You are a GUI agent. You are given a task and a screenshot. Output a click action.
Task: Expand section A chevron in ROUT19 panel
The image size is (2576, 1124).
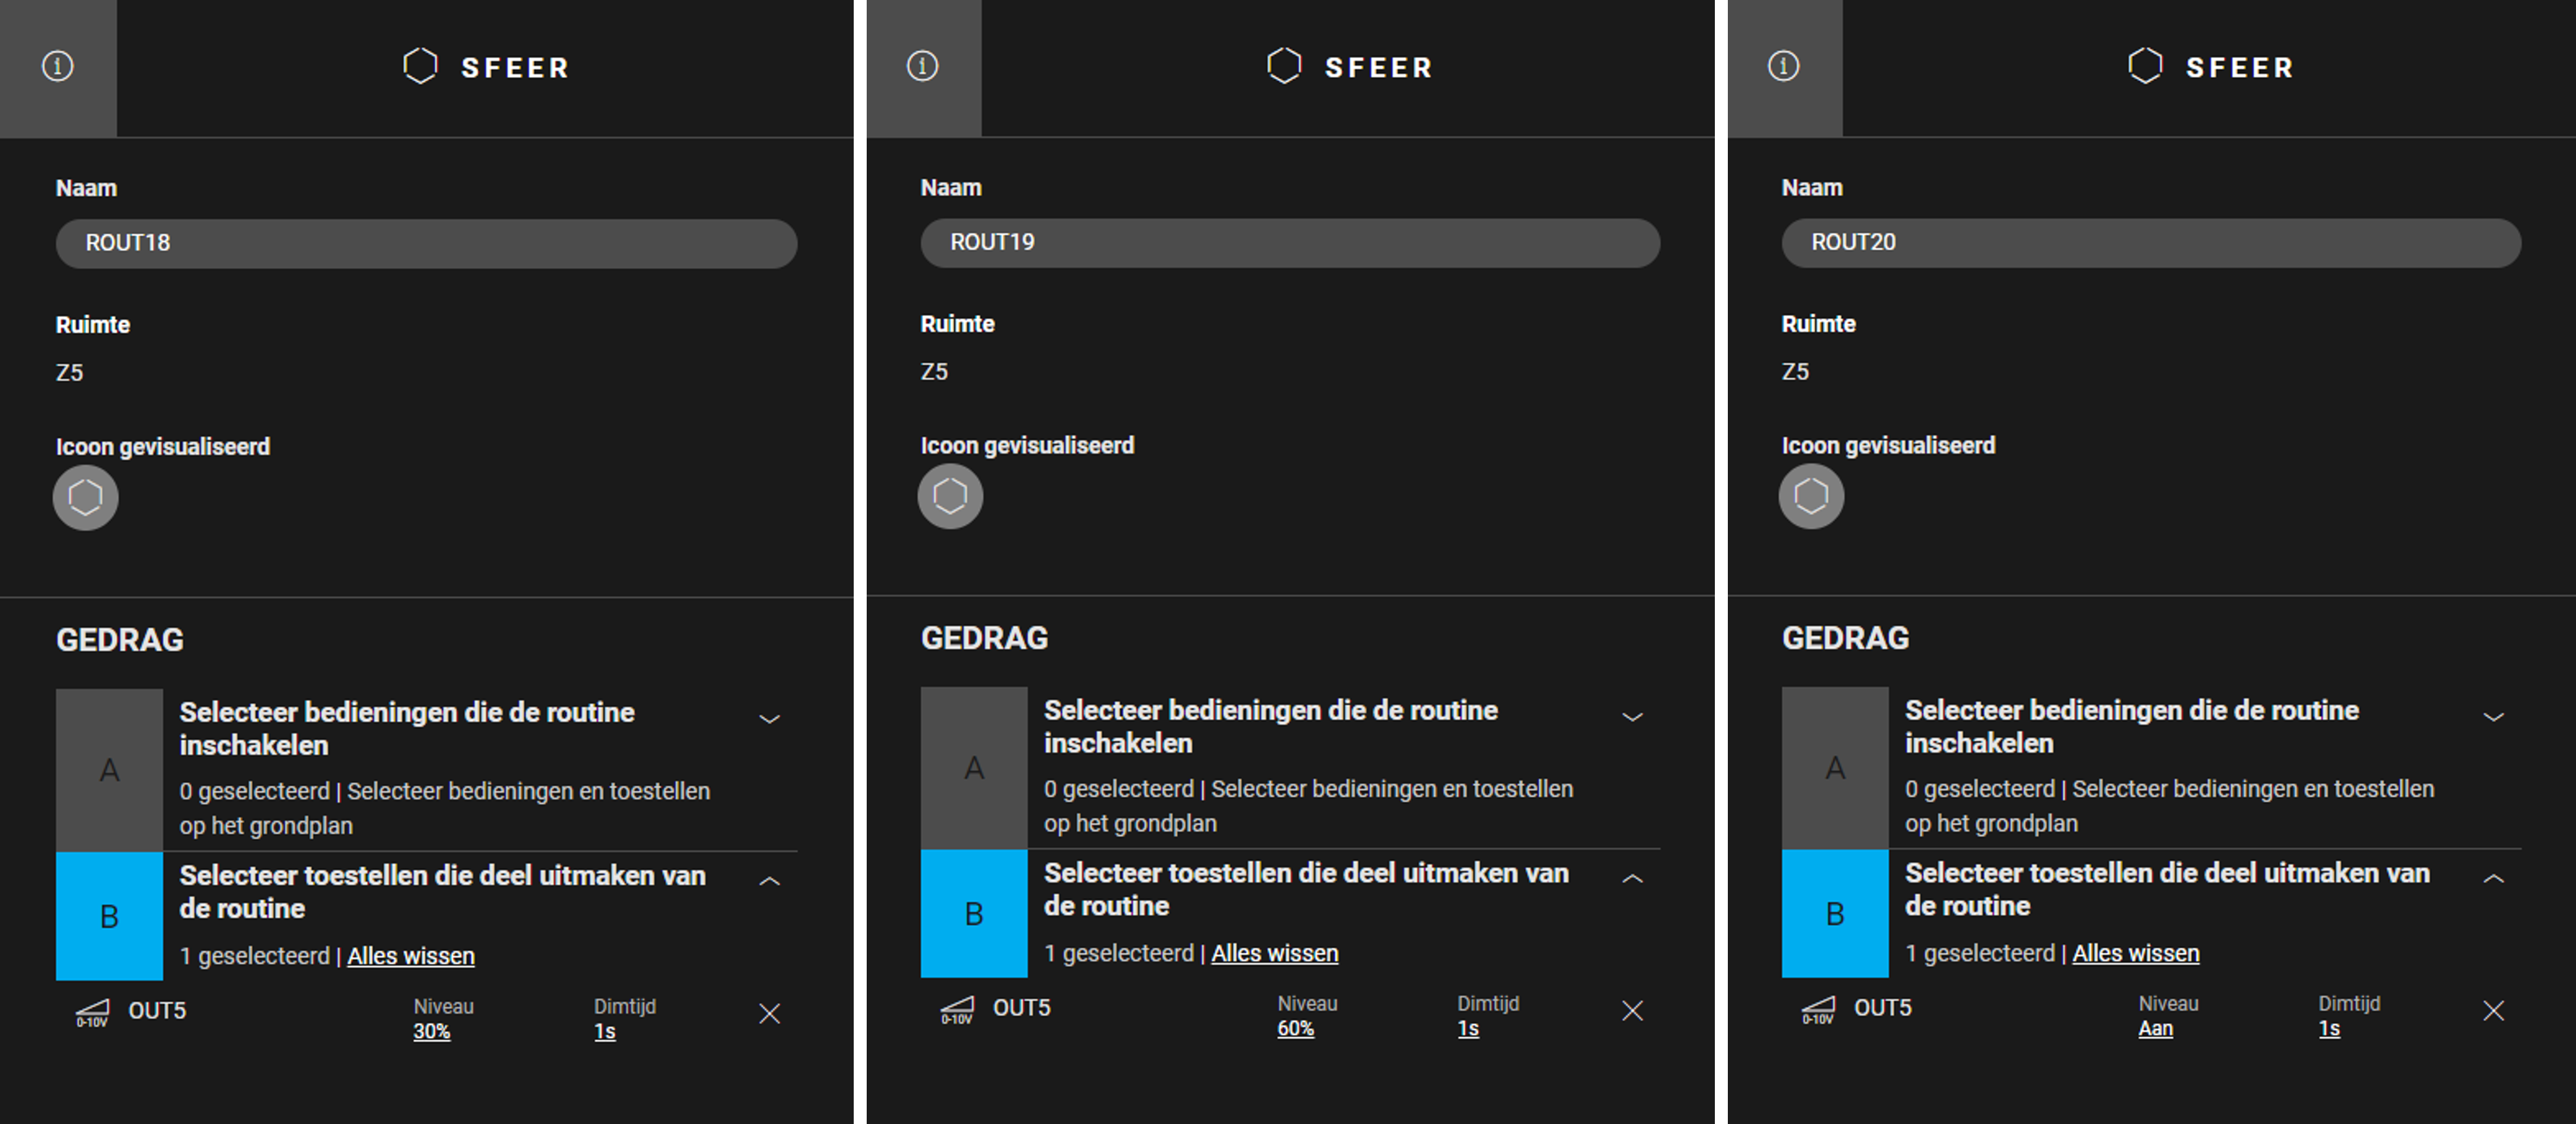click(1632, 717)
